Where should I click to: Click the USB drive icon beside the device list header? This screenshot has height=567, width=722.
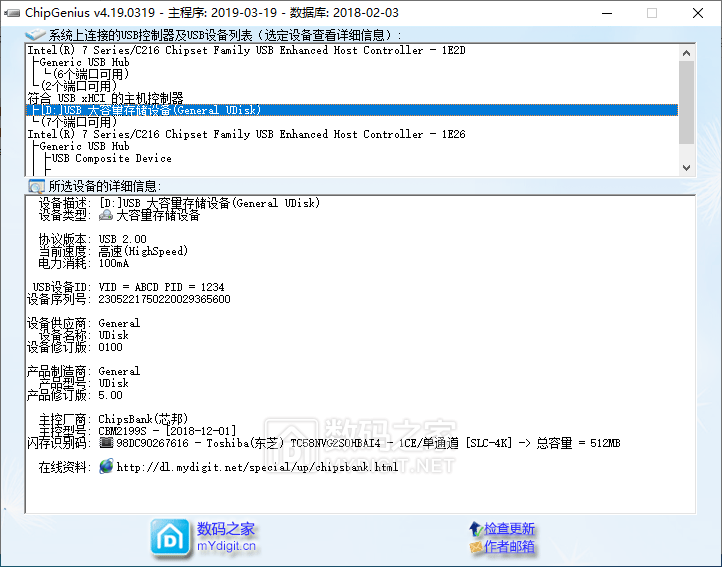(35, 35)
